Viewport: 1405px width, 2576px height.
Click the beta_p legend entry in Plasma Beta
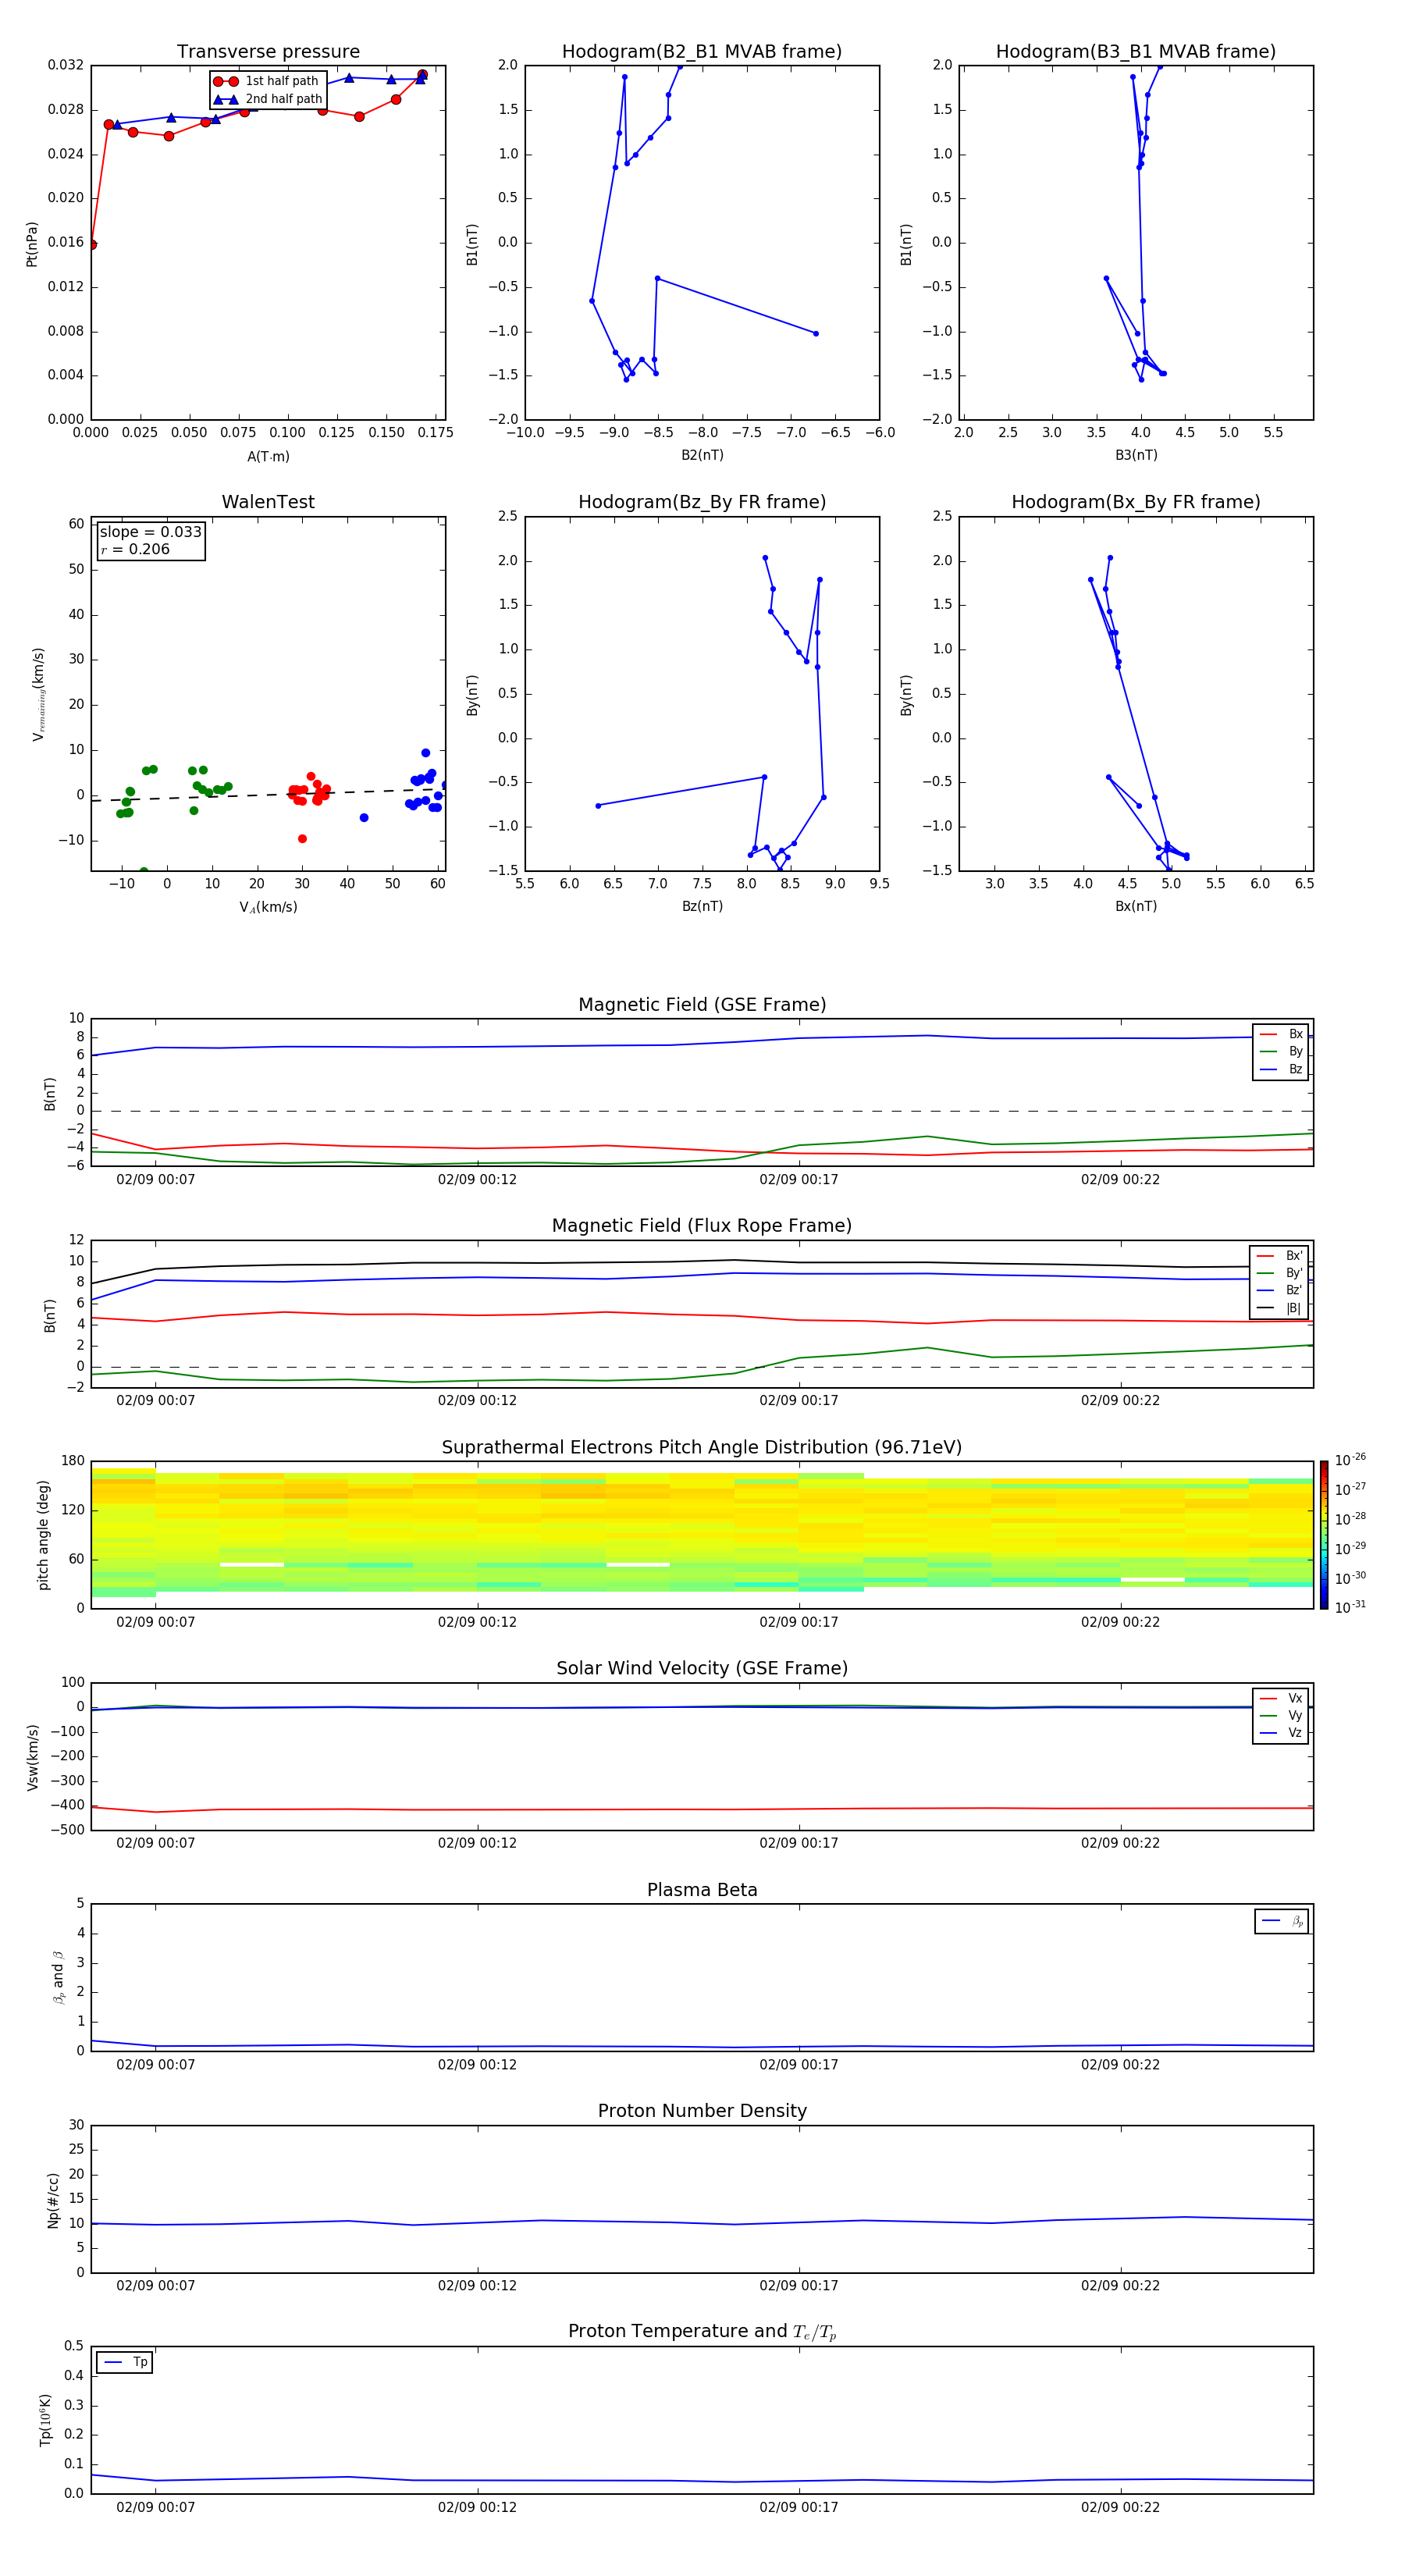(x=1282, y=1921)
